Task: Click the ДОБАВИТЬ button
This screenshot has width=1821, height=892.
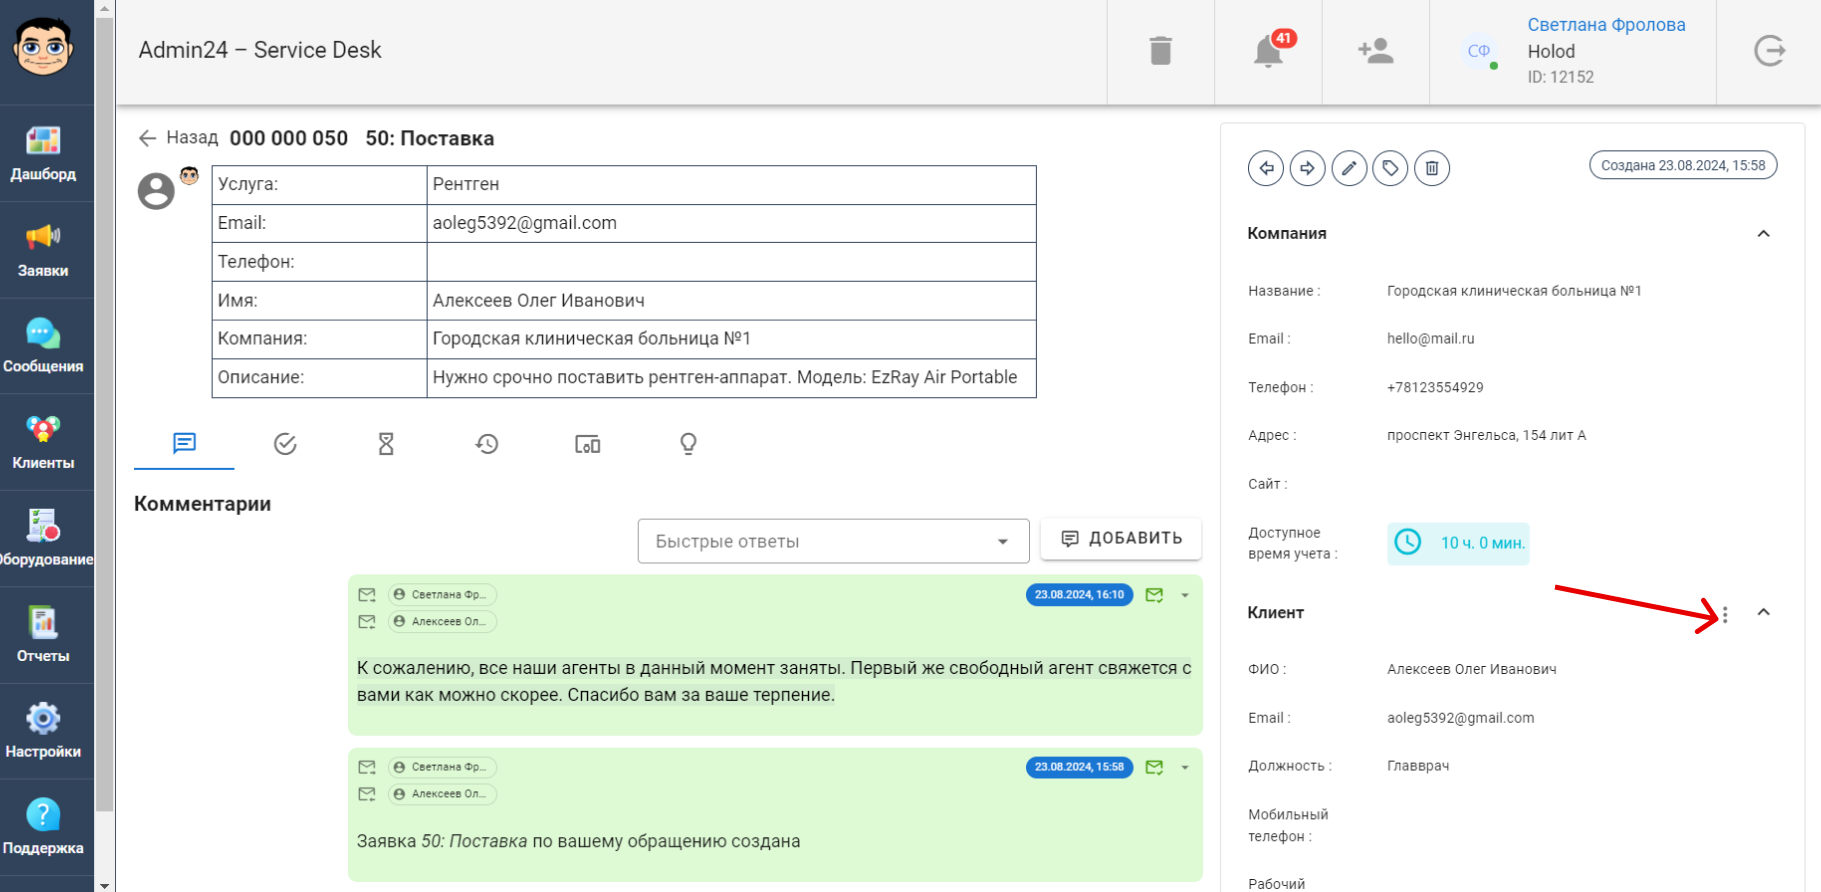Action: coord(1121,539)
